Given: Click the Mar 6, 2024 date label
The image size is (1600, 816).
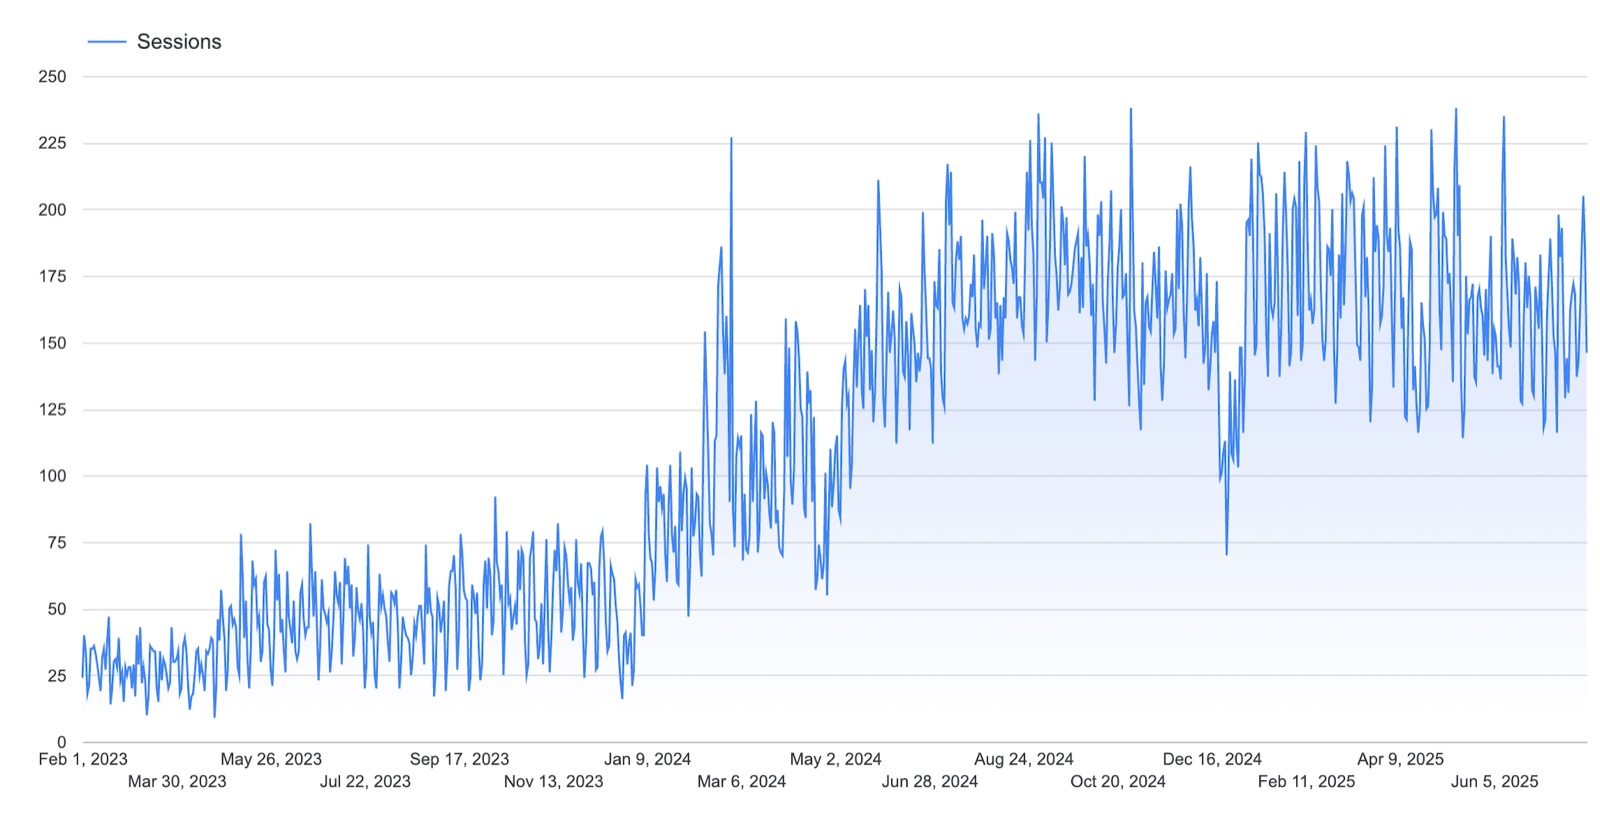Looking at the screenshot, I should [741, 781].
